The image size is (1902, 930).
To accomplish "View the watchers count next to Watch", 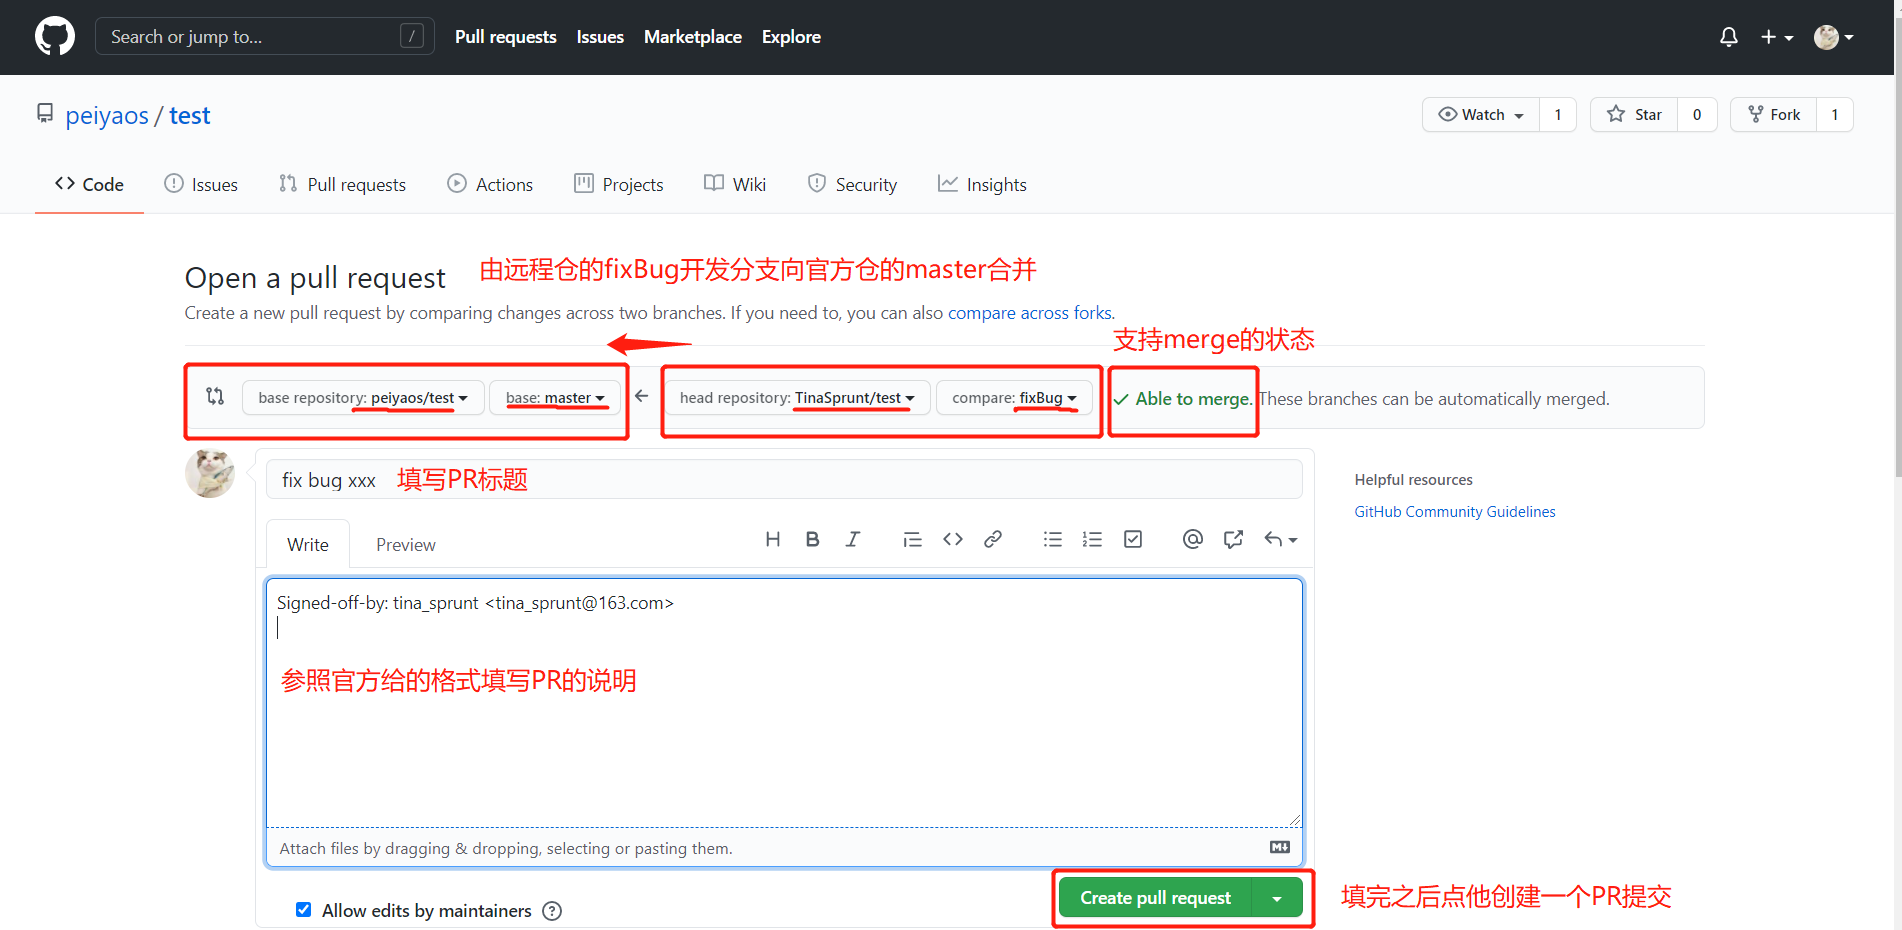I will pos(1558,114).
